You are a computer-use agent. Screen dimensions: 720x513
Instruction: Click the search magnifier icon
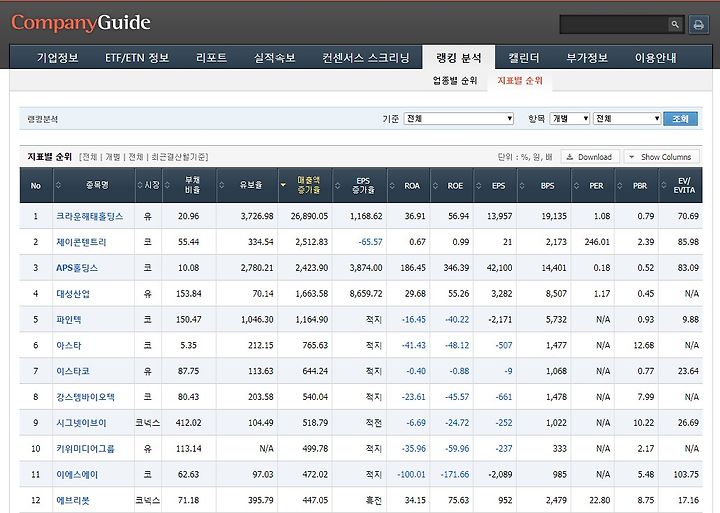pyautogui.click(x=675, y=24)
